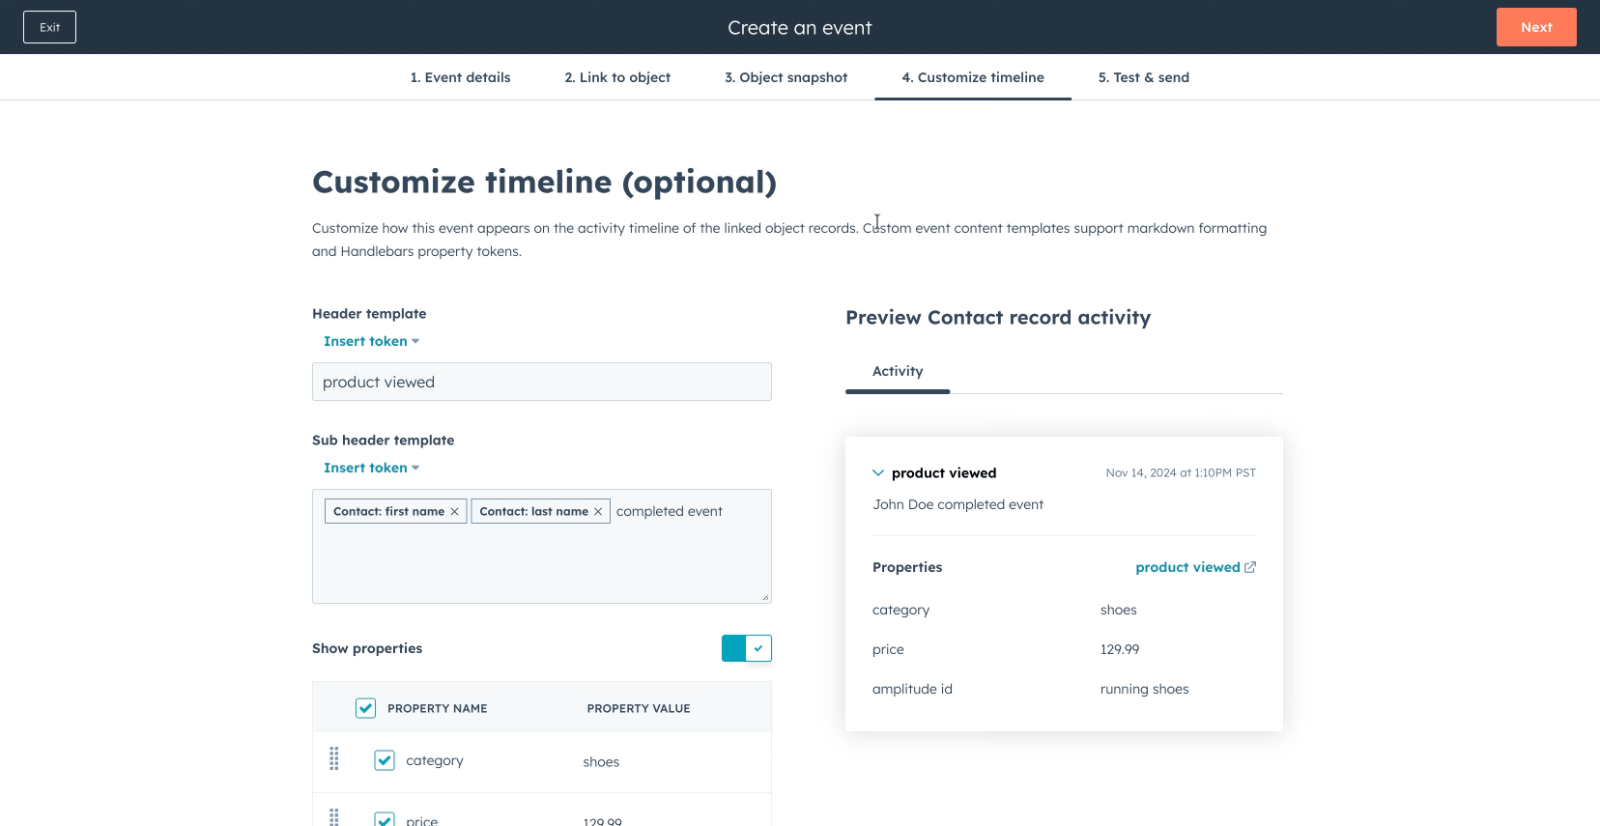Click 'shoes' value in preview card
Viewport: 1600px width, 826px height.
point(1119,610)
